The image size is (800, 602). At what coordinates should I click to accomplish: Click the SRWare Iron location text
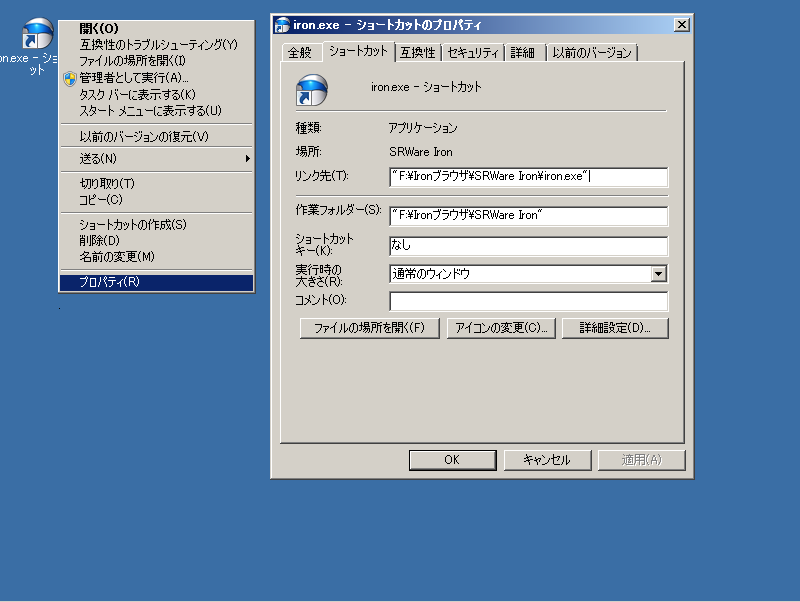pos(420,152)
